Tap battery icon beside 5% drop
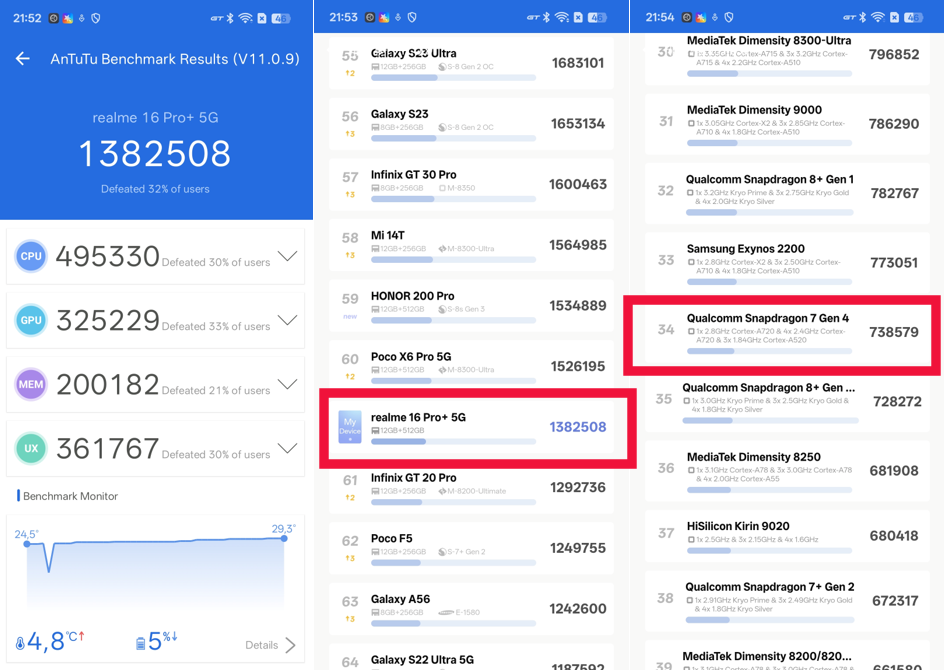The width and height of the screenshot is (944, 670). [x=140, y=644]
